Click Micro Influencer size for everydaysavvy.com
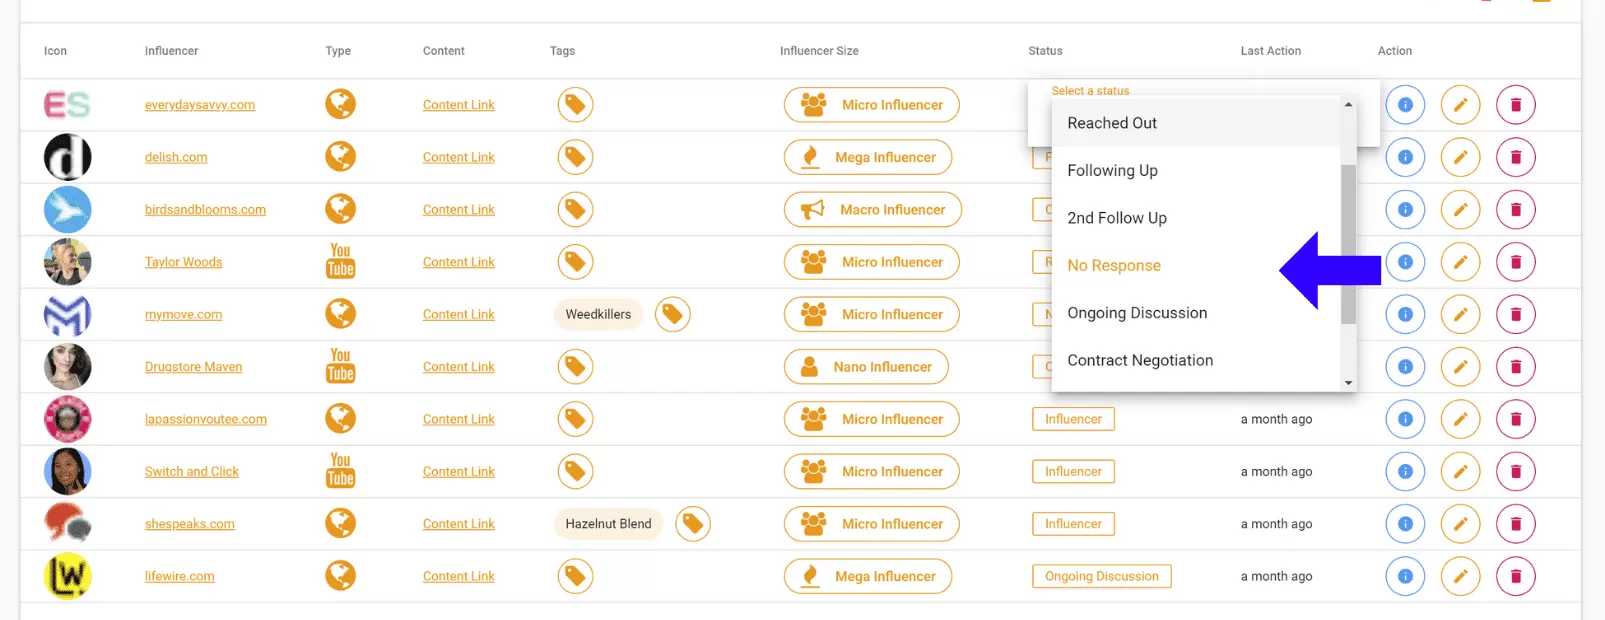The image size is (1605, 620). click(871, 104)
